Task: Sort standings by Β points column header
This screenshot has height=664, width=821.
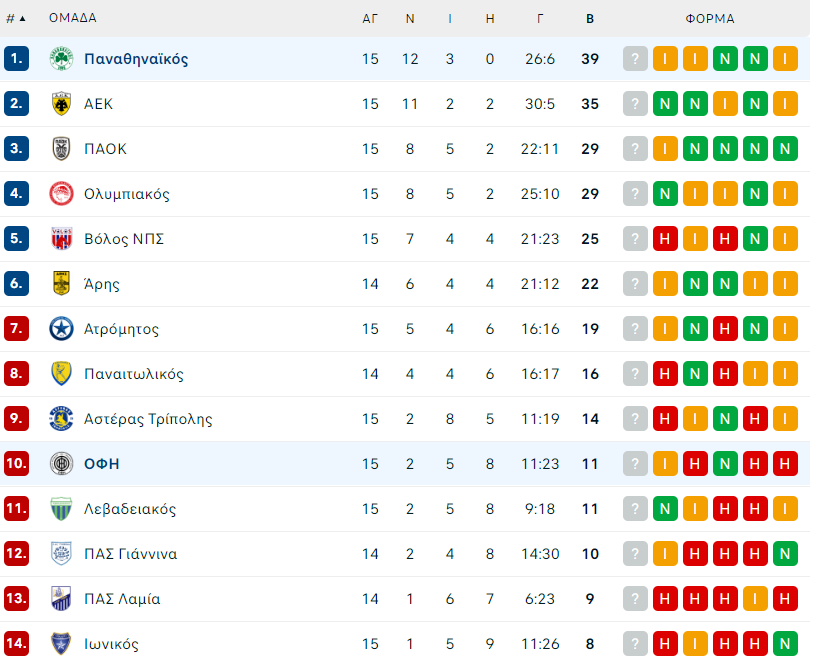Action: click(x=590, y=19)
